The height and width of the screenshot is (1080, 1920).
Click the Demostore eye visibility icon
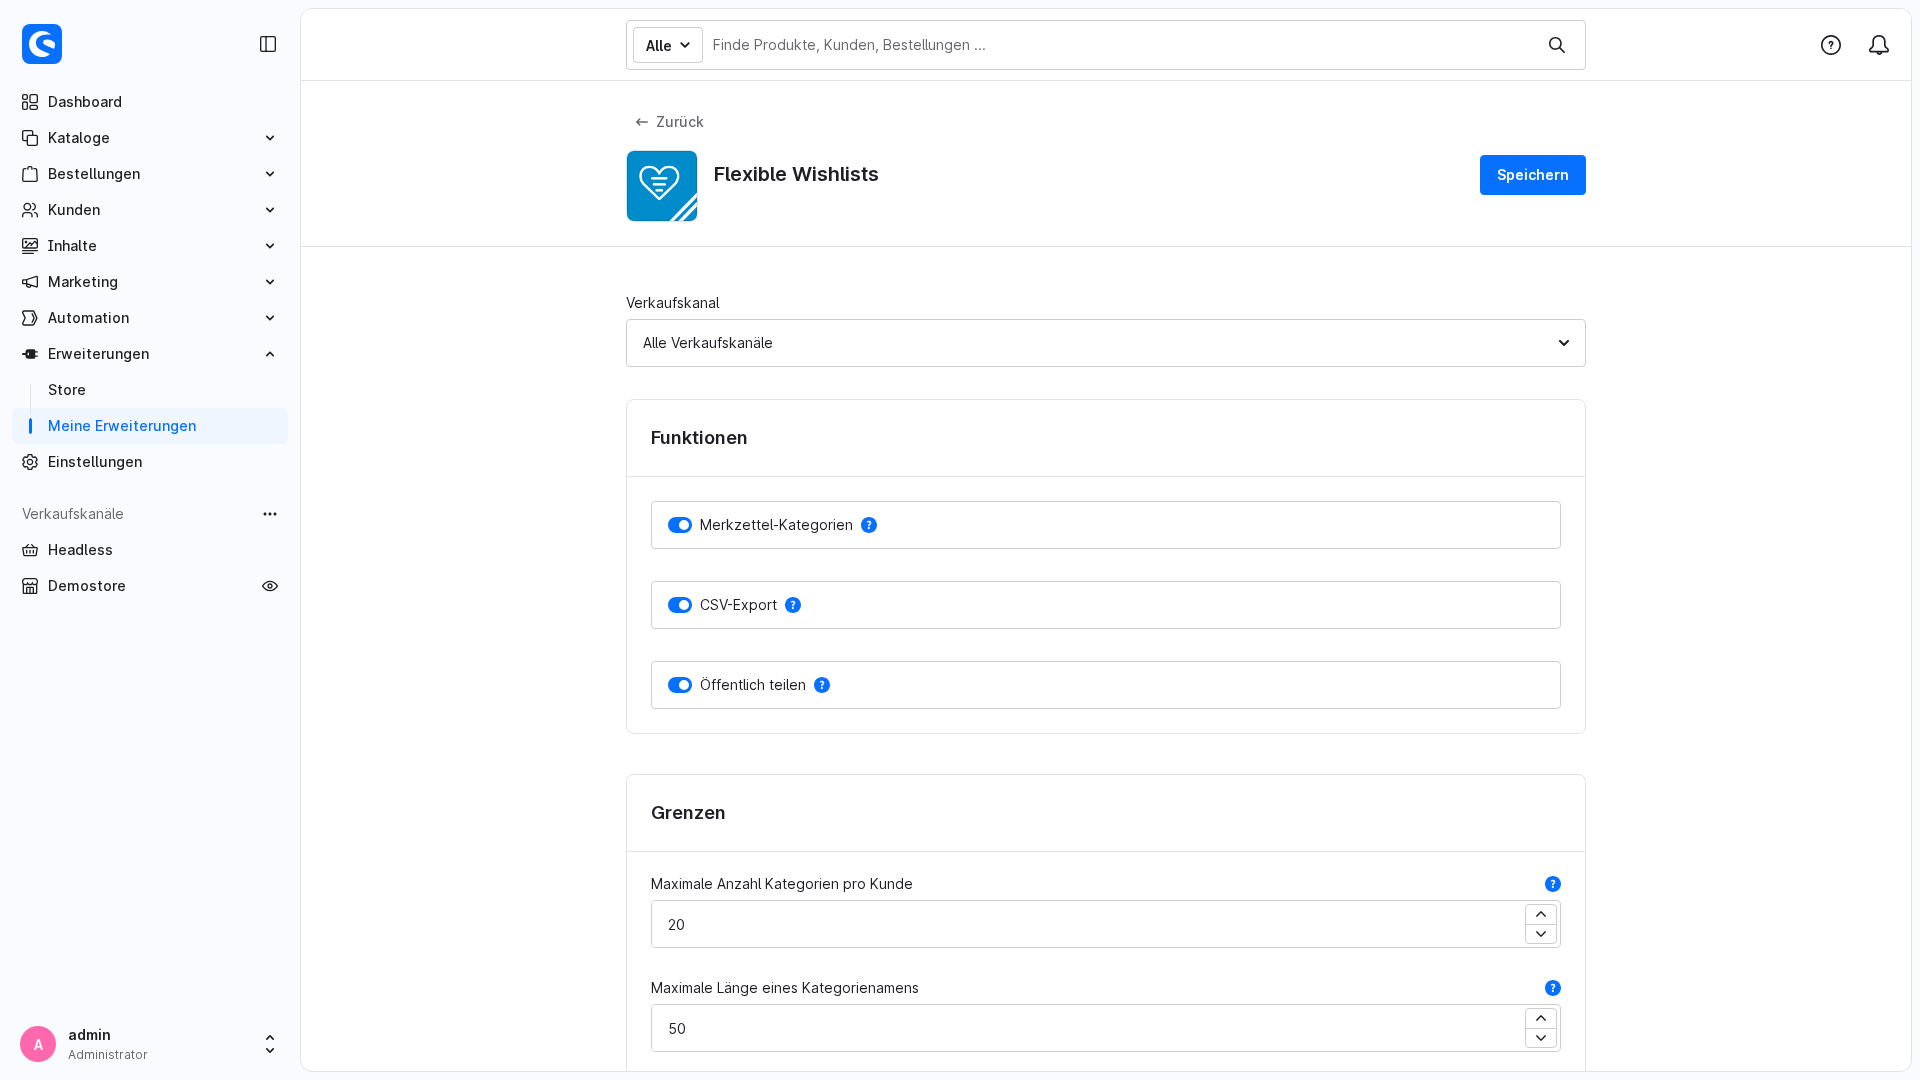(270, 586)
